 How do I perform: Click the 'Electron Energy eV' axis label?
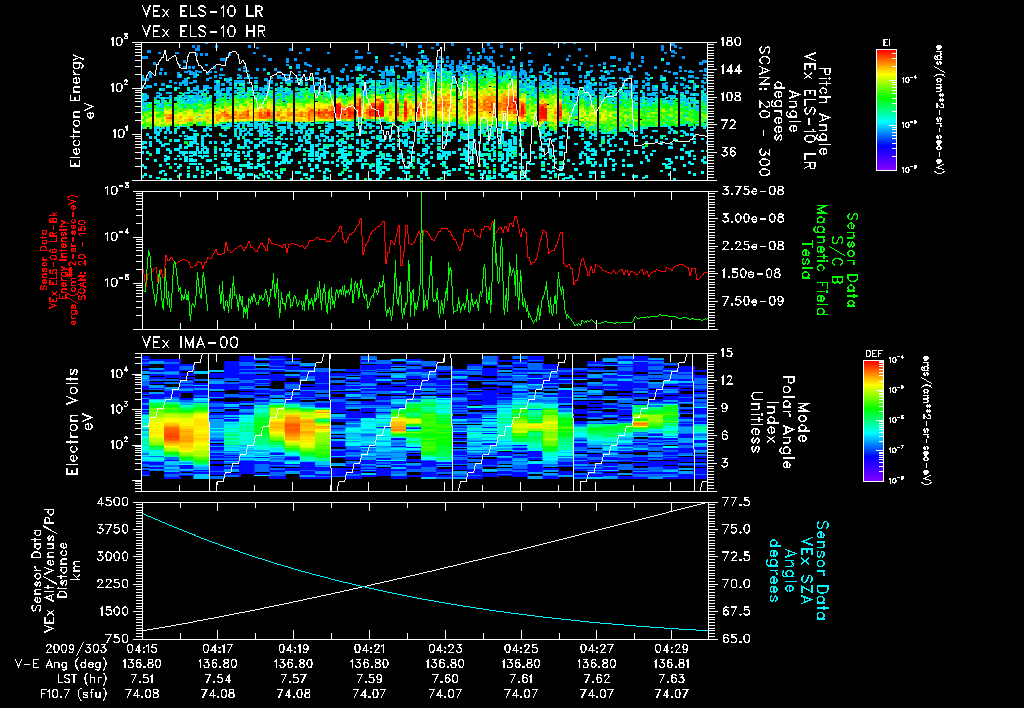(83, 111)
